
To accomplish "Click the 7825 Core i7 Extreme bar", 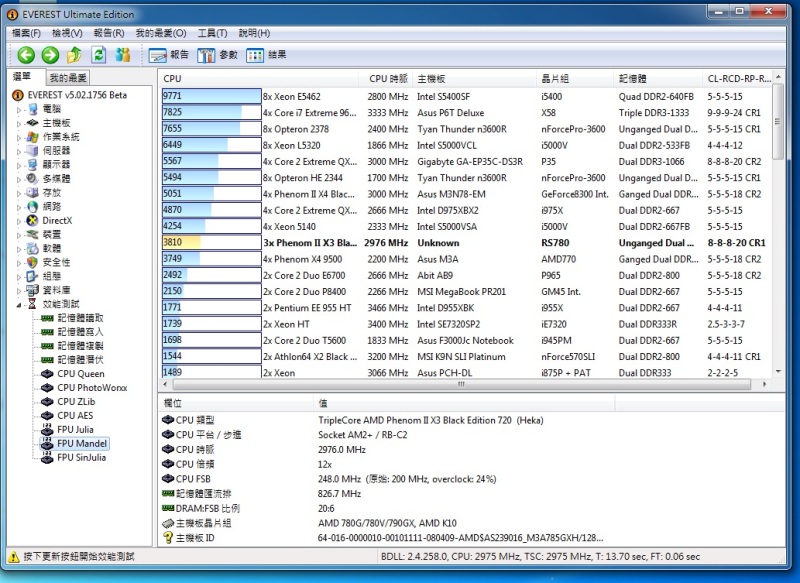I will [x=212, y=112].
